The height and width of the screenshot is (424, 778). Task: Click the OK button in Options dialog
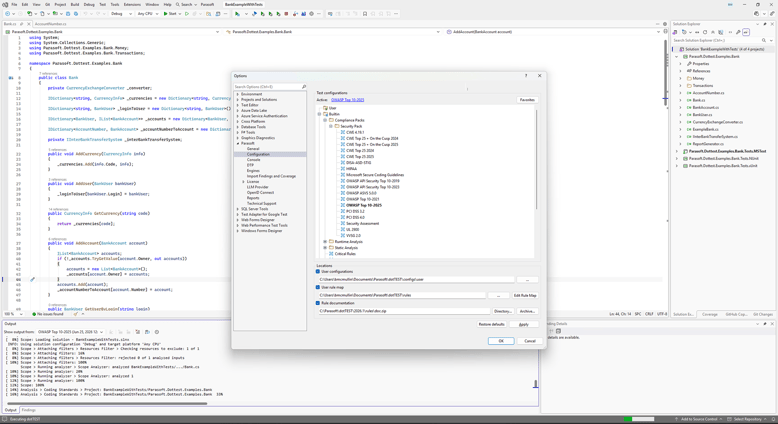(501, 341)
